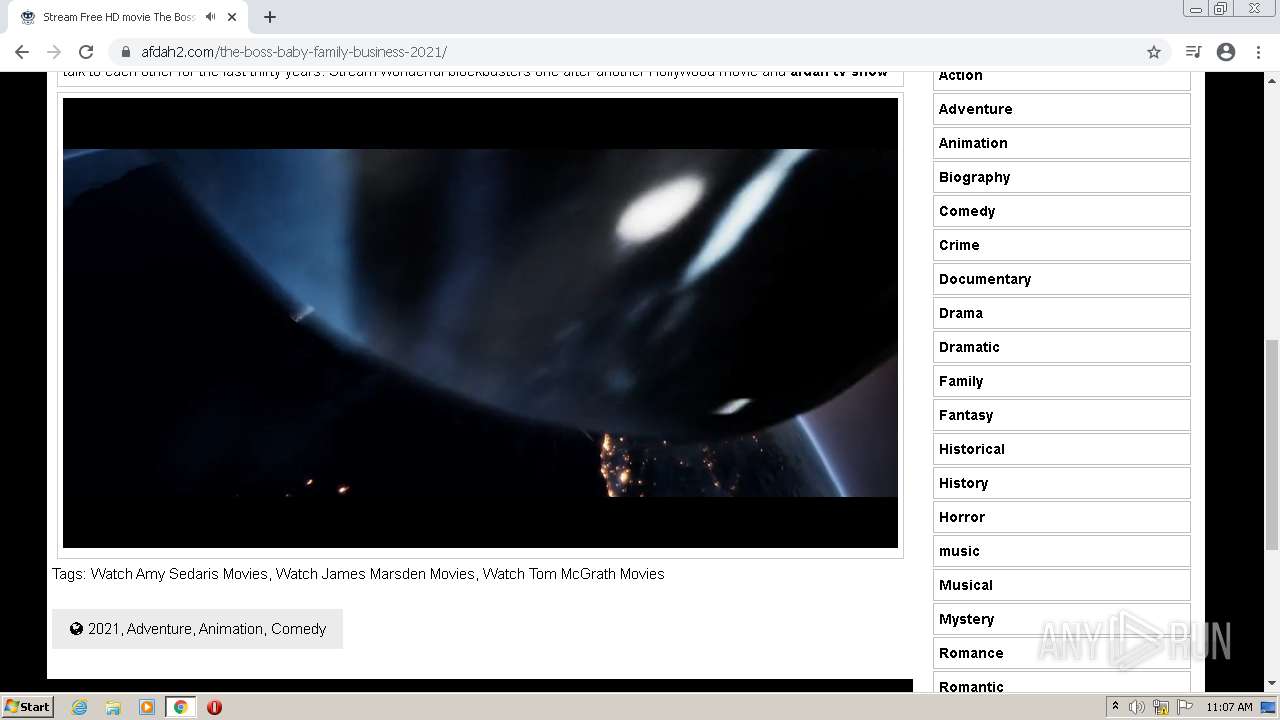Viewport: 1280px width, 720px height.
Task: Close the Stream Free HD movie tab
Action: click(234, 17)
